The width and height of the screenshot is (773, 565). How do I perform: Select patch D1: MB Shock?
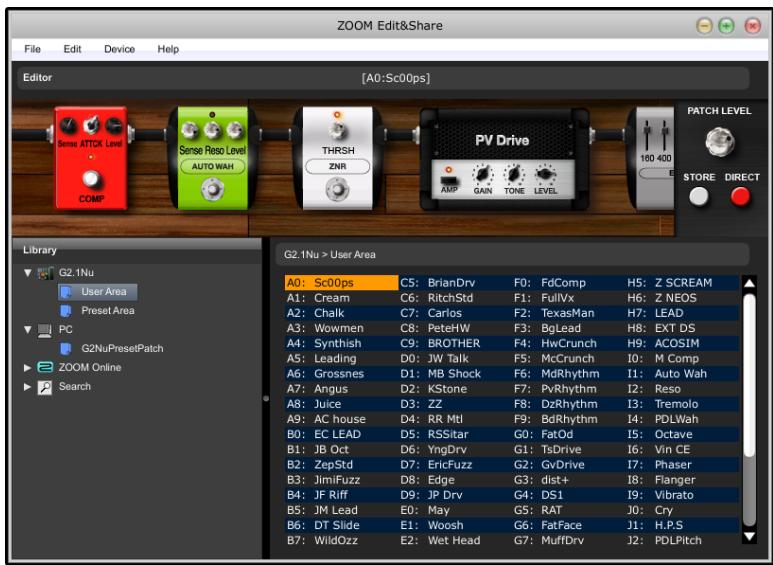point(455,374)
